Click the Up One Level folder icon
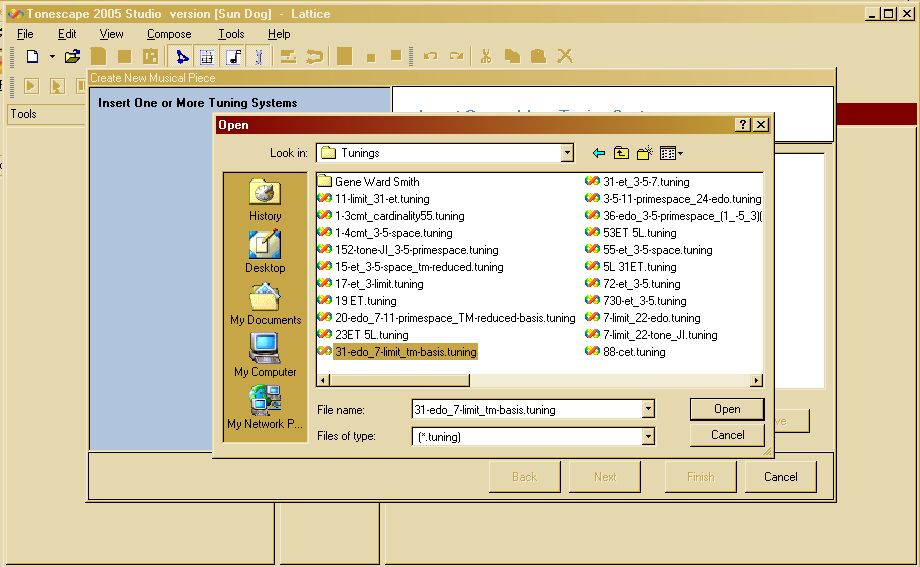 (x=621, y=153)
